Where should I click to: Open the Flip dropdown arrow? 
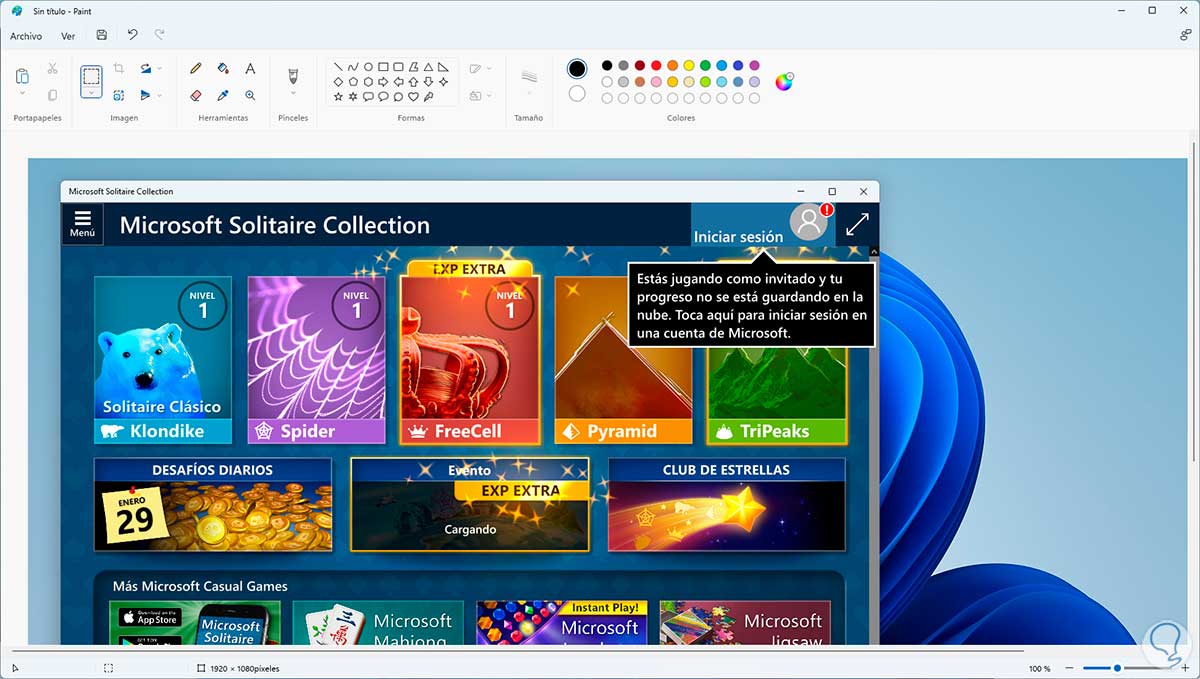coord(159,96)
